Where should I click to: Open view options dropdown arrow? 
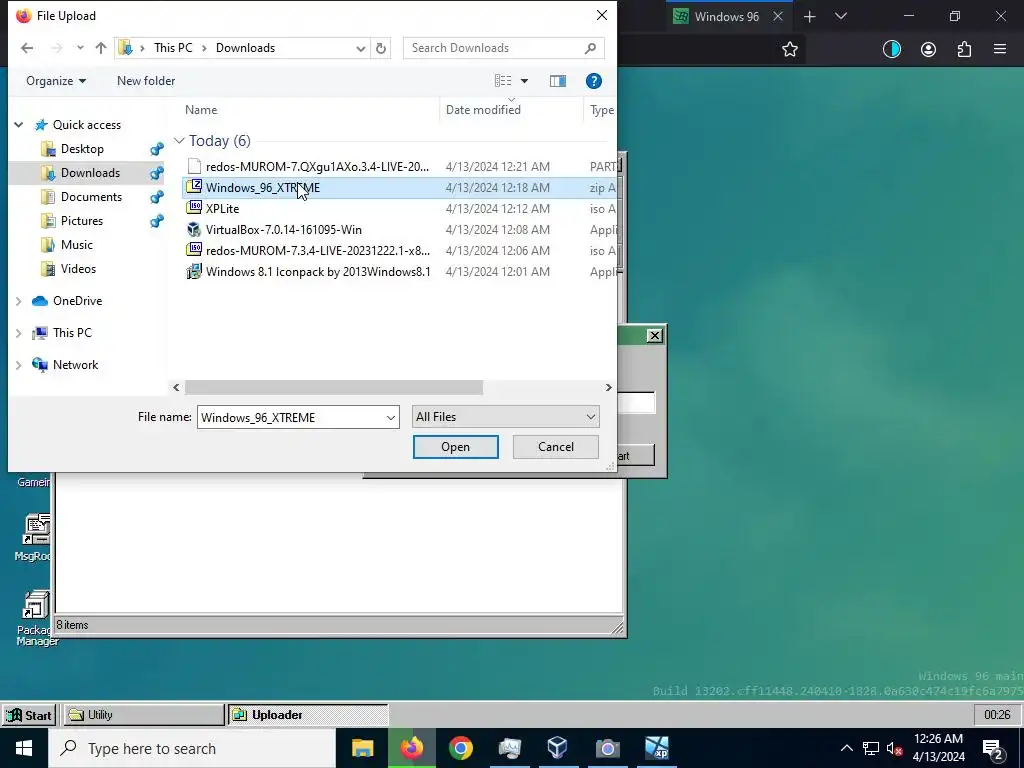point(524,81)
